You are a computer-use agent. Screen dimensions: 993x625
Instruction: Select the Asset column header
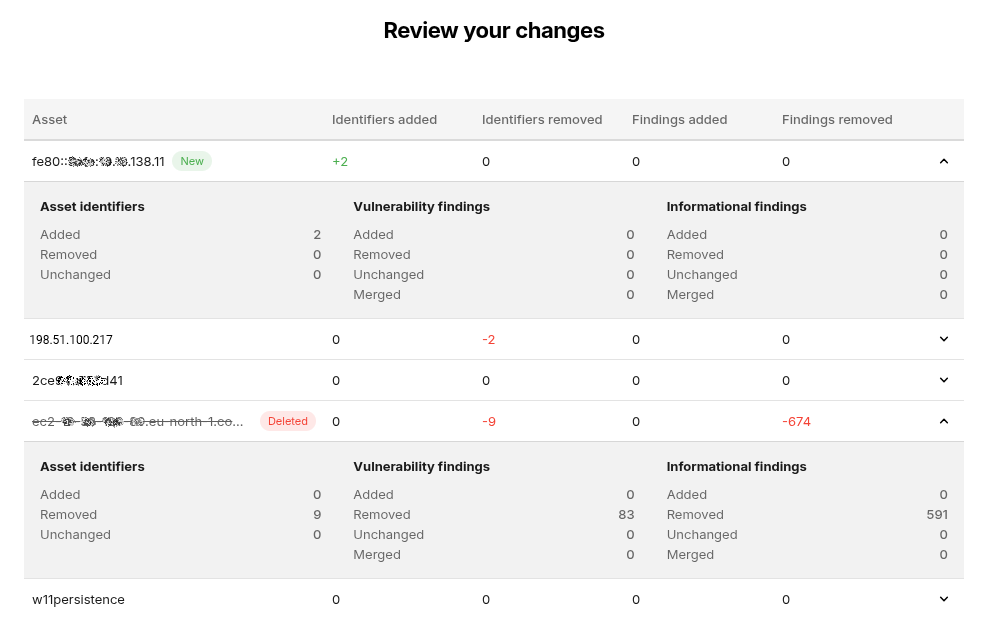(50, 119)
